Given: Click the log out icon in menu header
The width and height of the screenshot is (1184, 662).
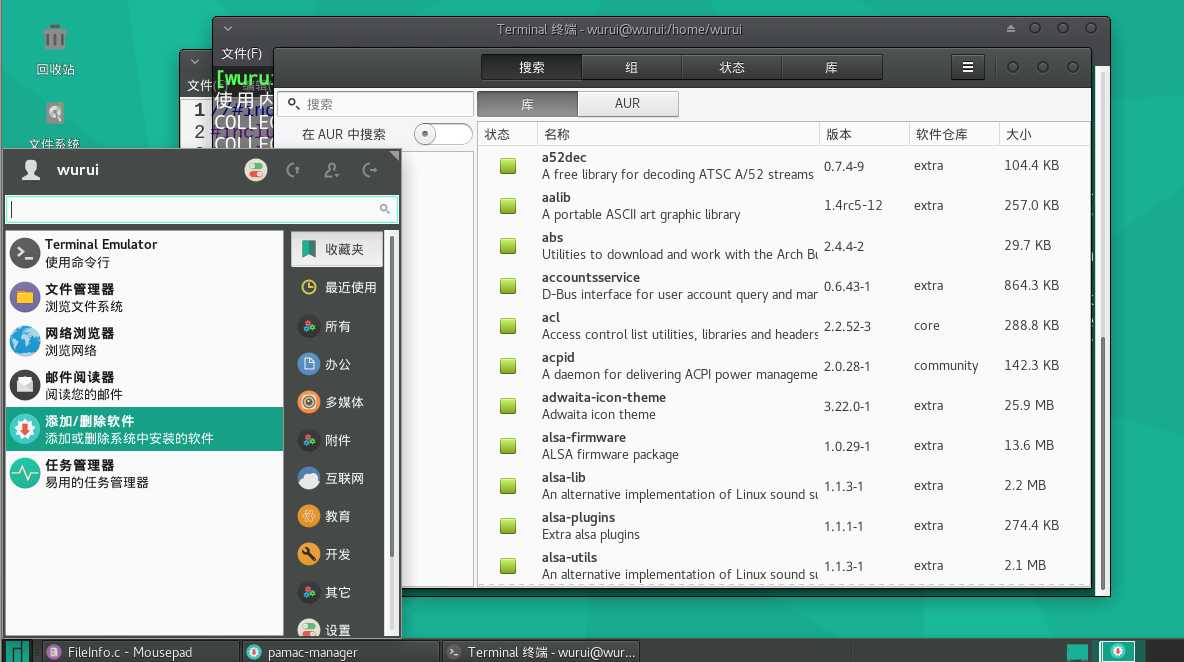Looking at the screenshot, I should [x=370, y=170].
